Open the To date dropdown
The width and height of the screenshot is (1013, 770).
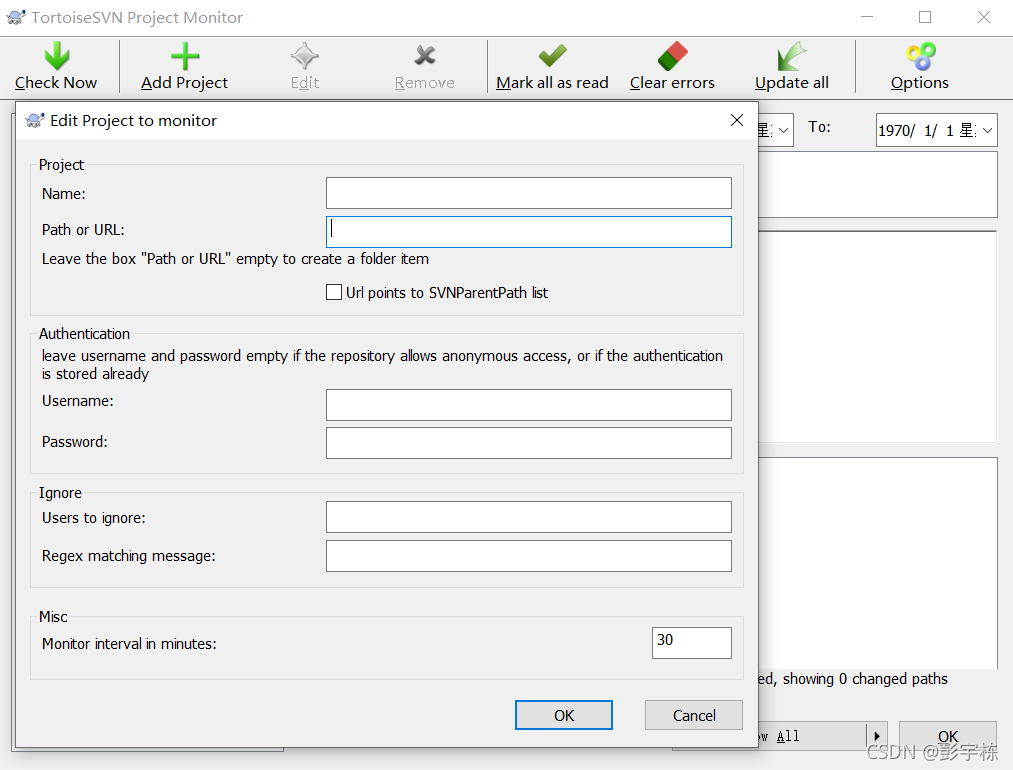click(x=987, y=130)
